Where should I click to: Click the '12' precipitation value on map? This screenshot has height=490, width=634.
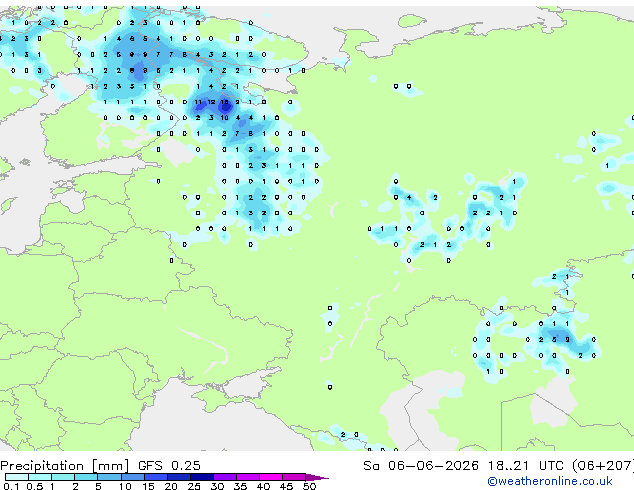[211, 102]
